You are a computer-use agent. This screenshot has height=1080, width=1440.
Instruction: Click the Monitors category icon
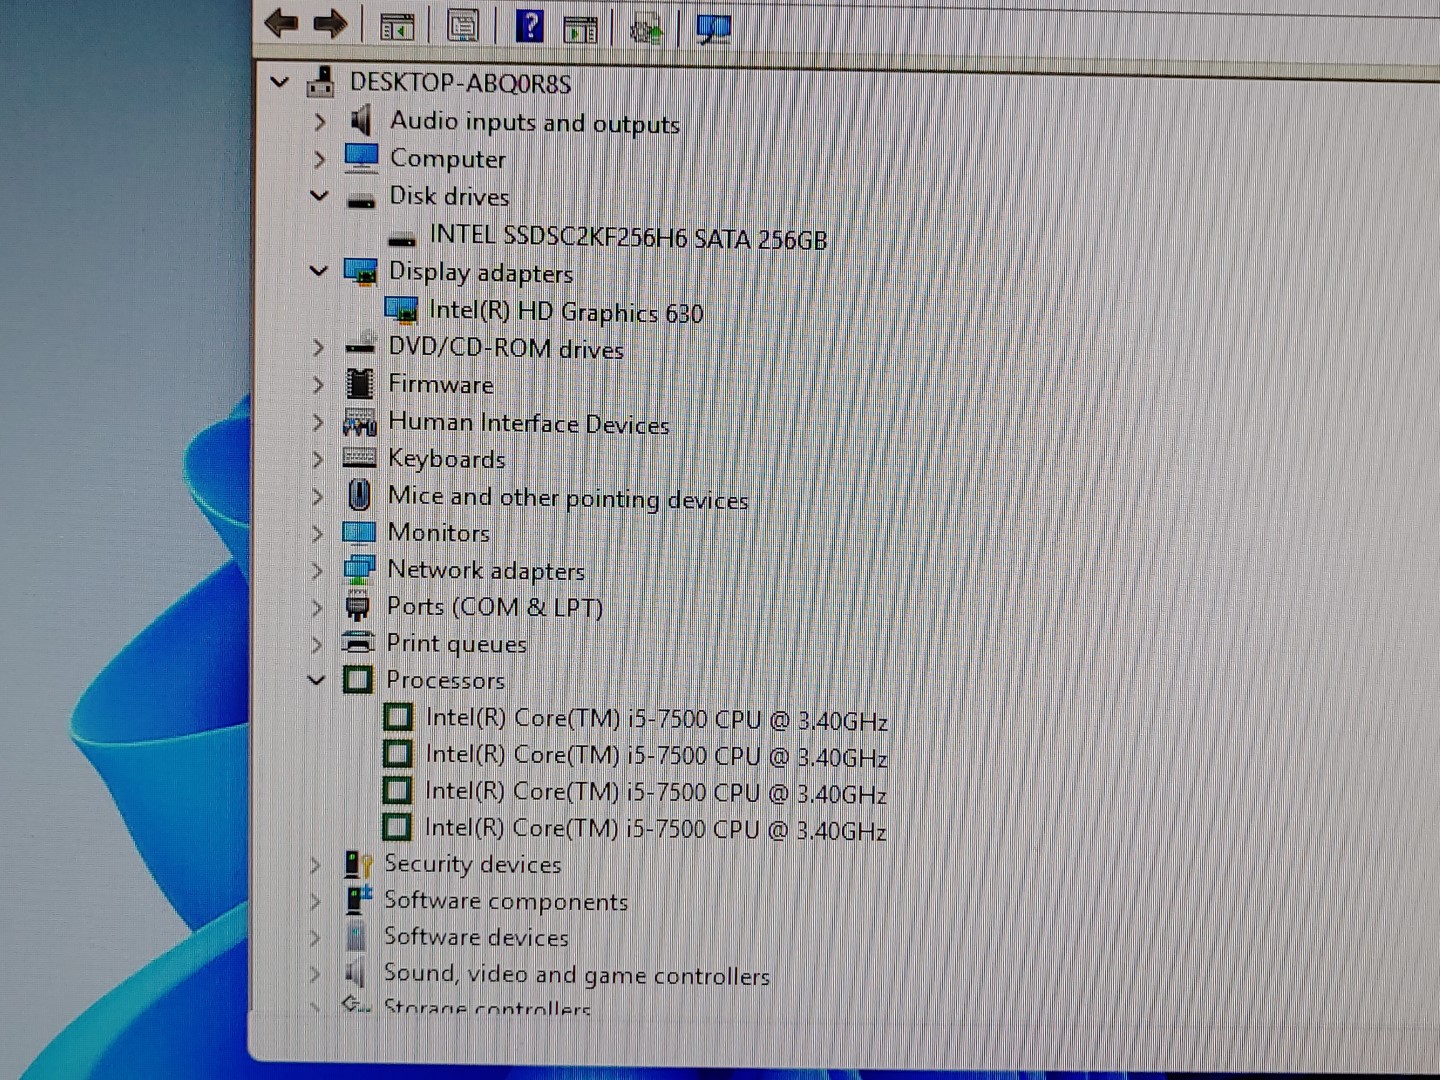(x=359, y=532)
